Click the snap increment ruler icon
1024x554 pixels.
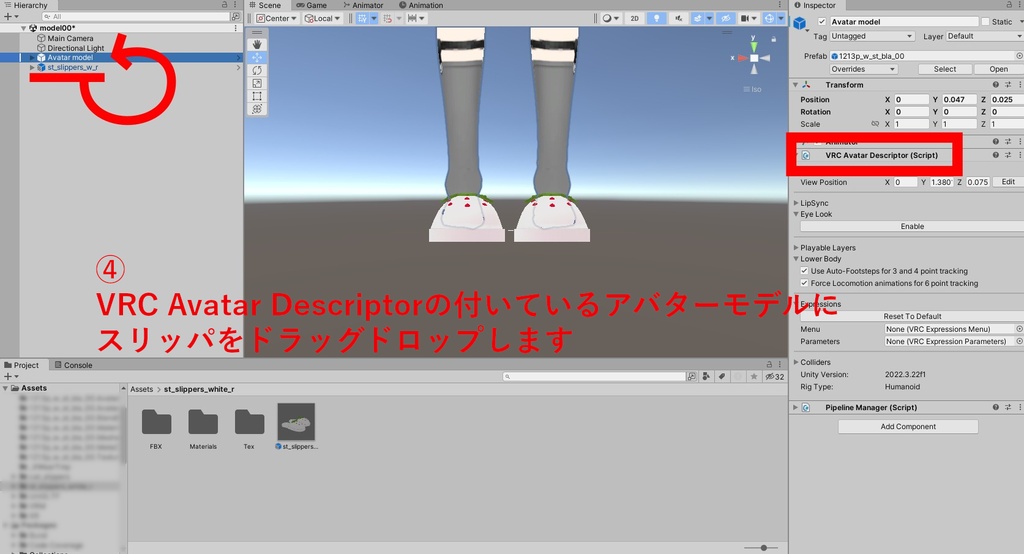tap(412, 18)
